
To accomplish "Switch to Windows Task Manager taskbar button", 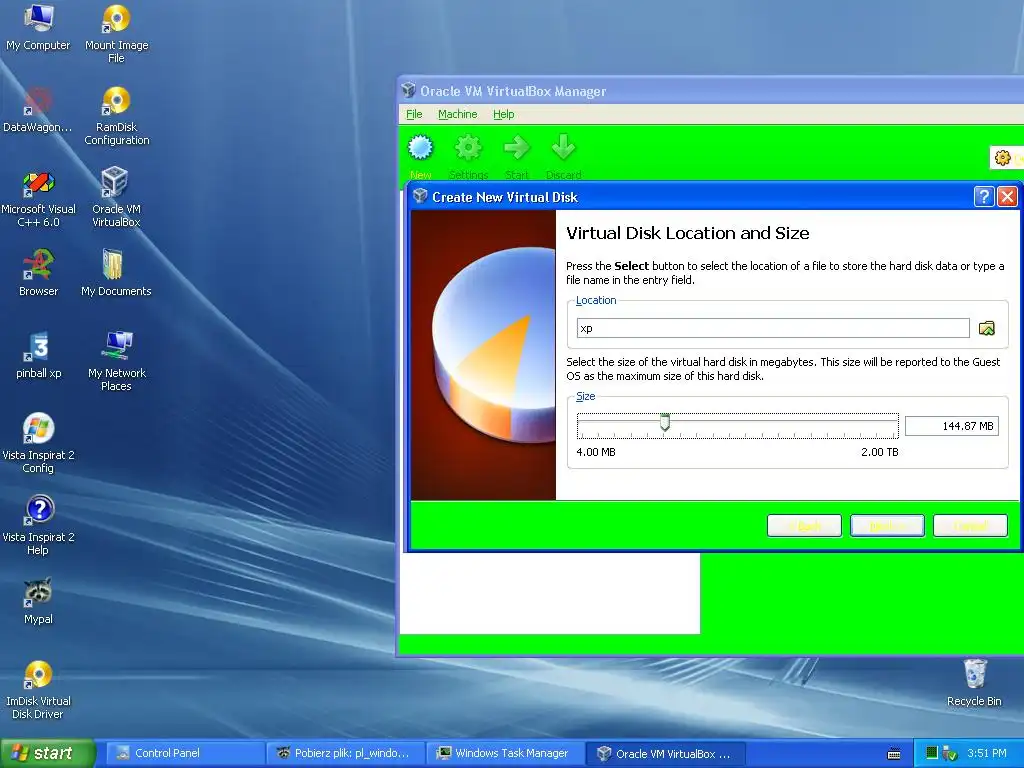I will (x=505, y=753).
